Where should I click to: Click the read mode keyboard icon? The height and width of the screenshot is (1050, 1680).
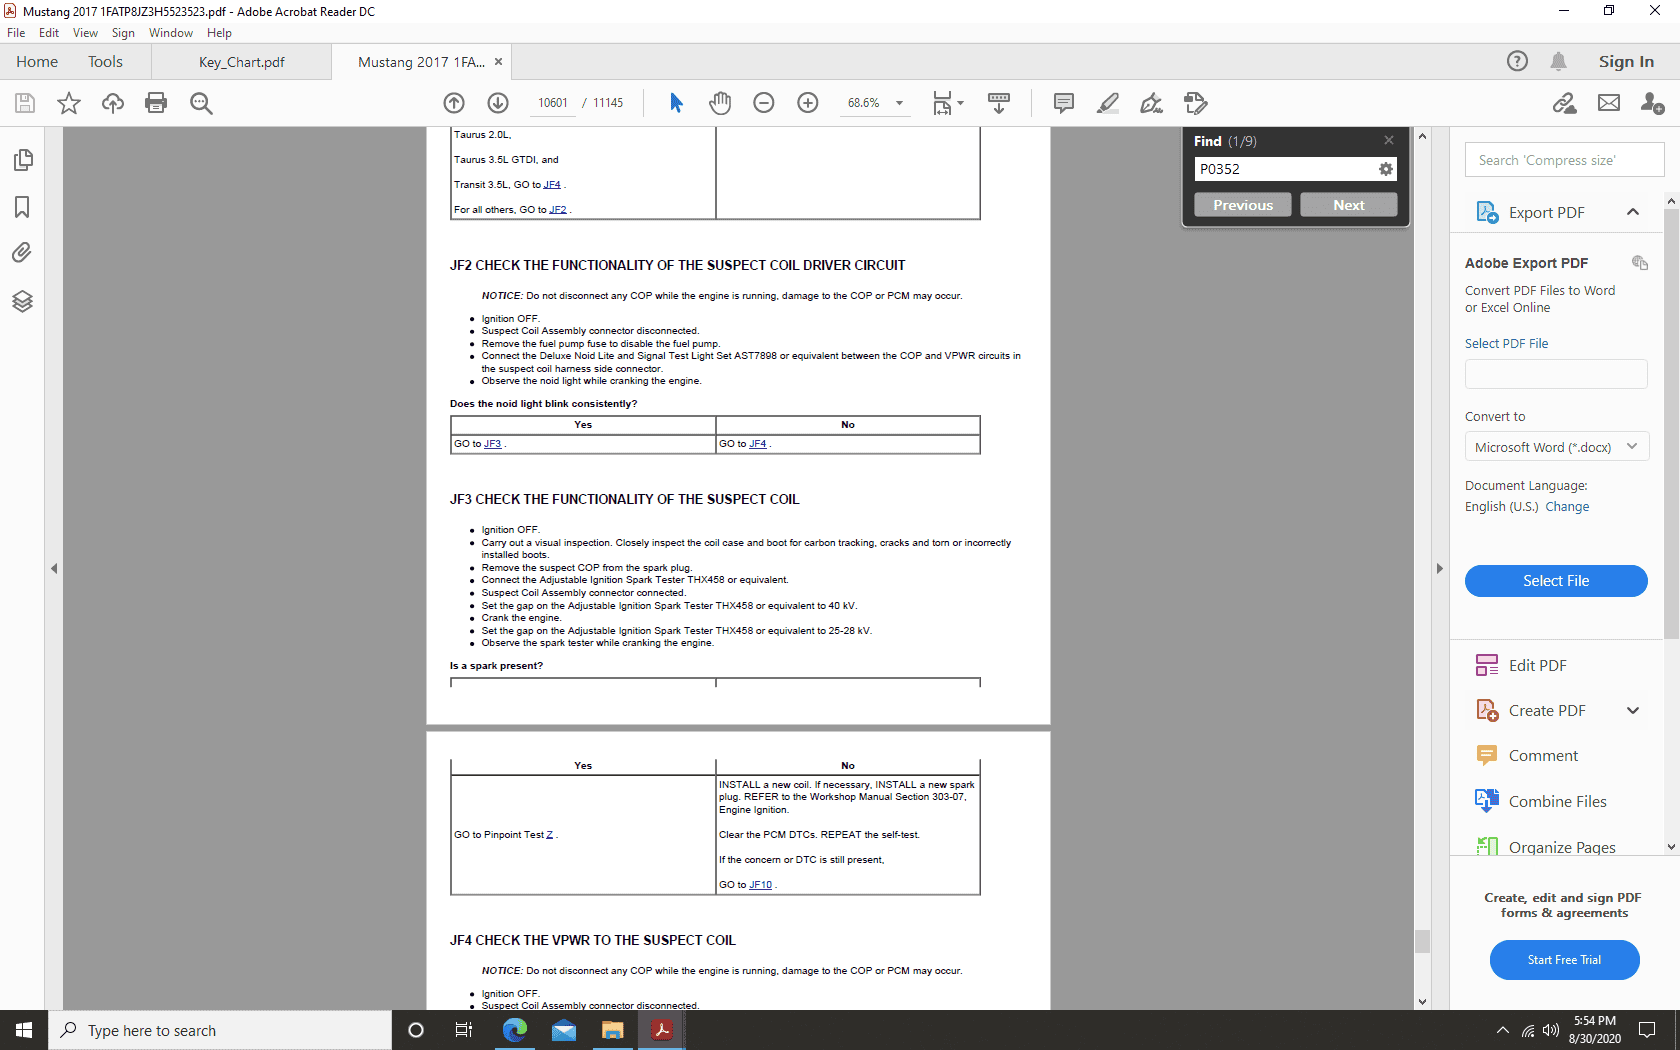999,103
